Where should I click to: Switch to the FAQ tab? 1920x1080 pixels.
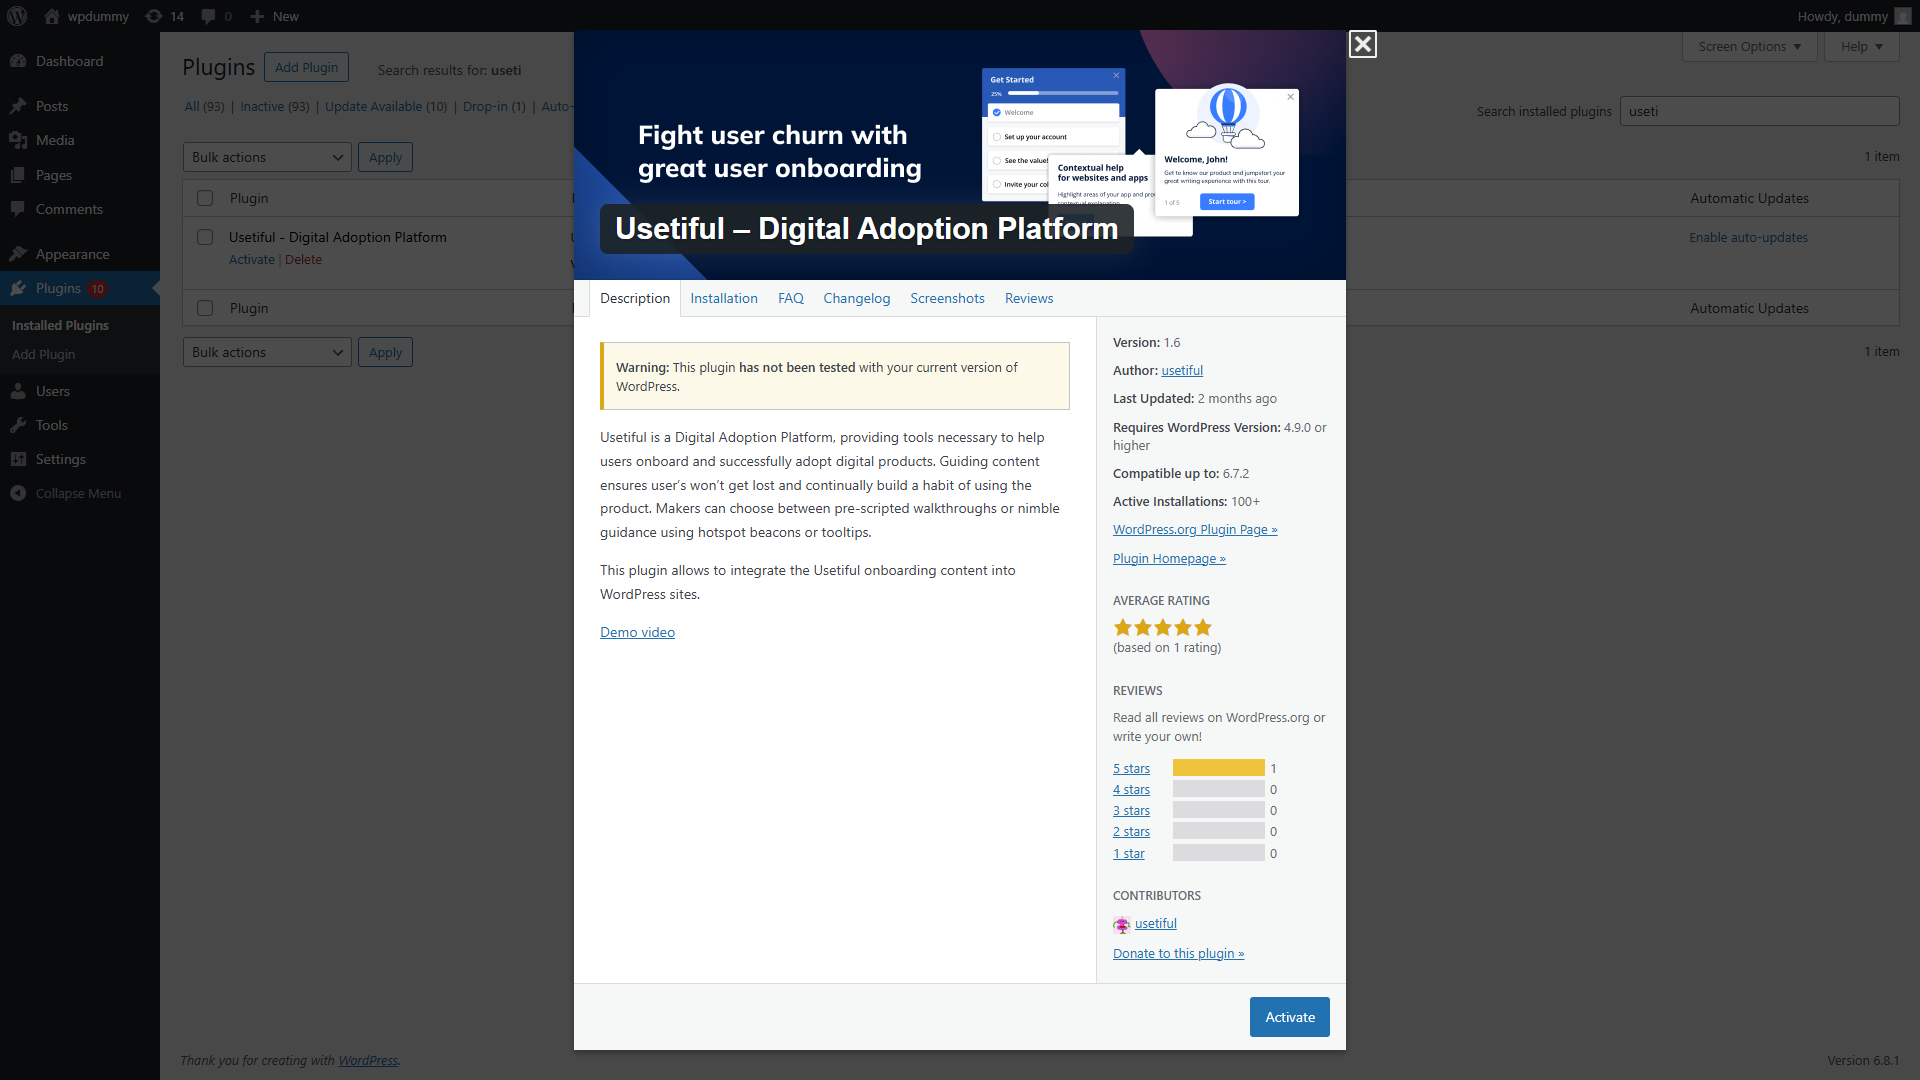coord(791,298)
